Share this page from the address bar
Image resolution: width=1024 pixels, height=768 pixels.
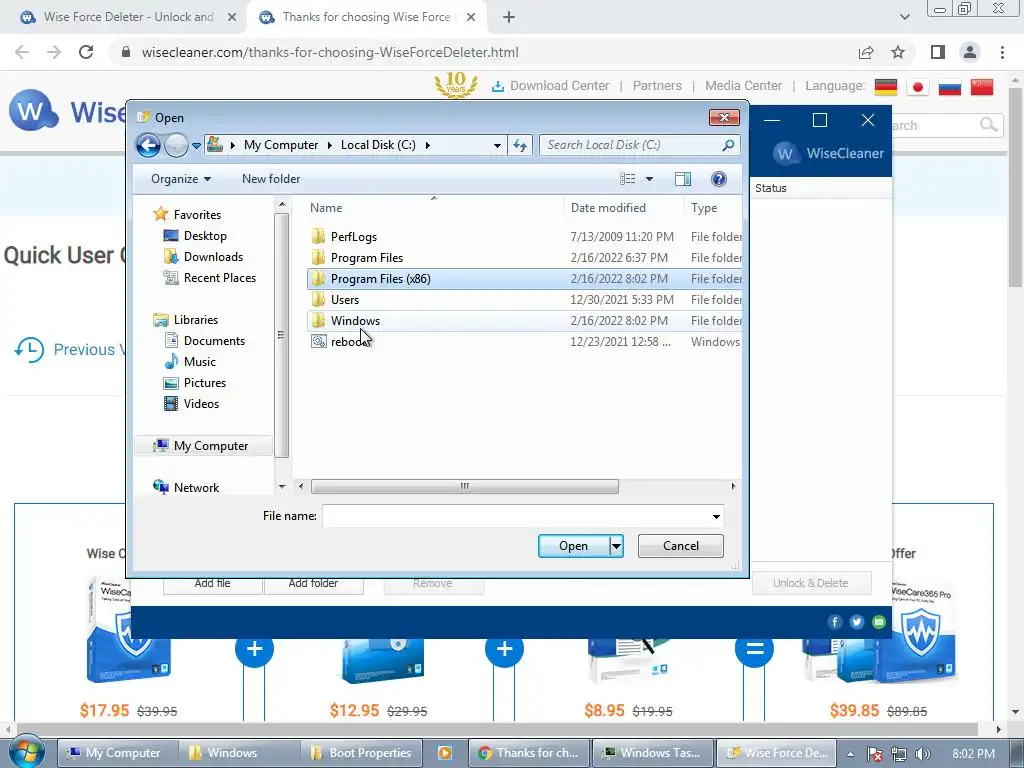click(x=866, y=52)
